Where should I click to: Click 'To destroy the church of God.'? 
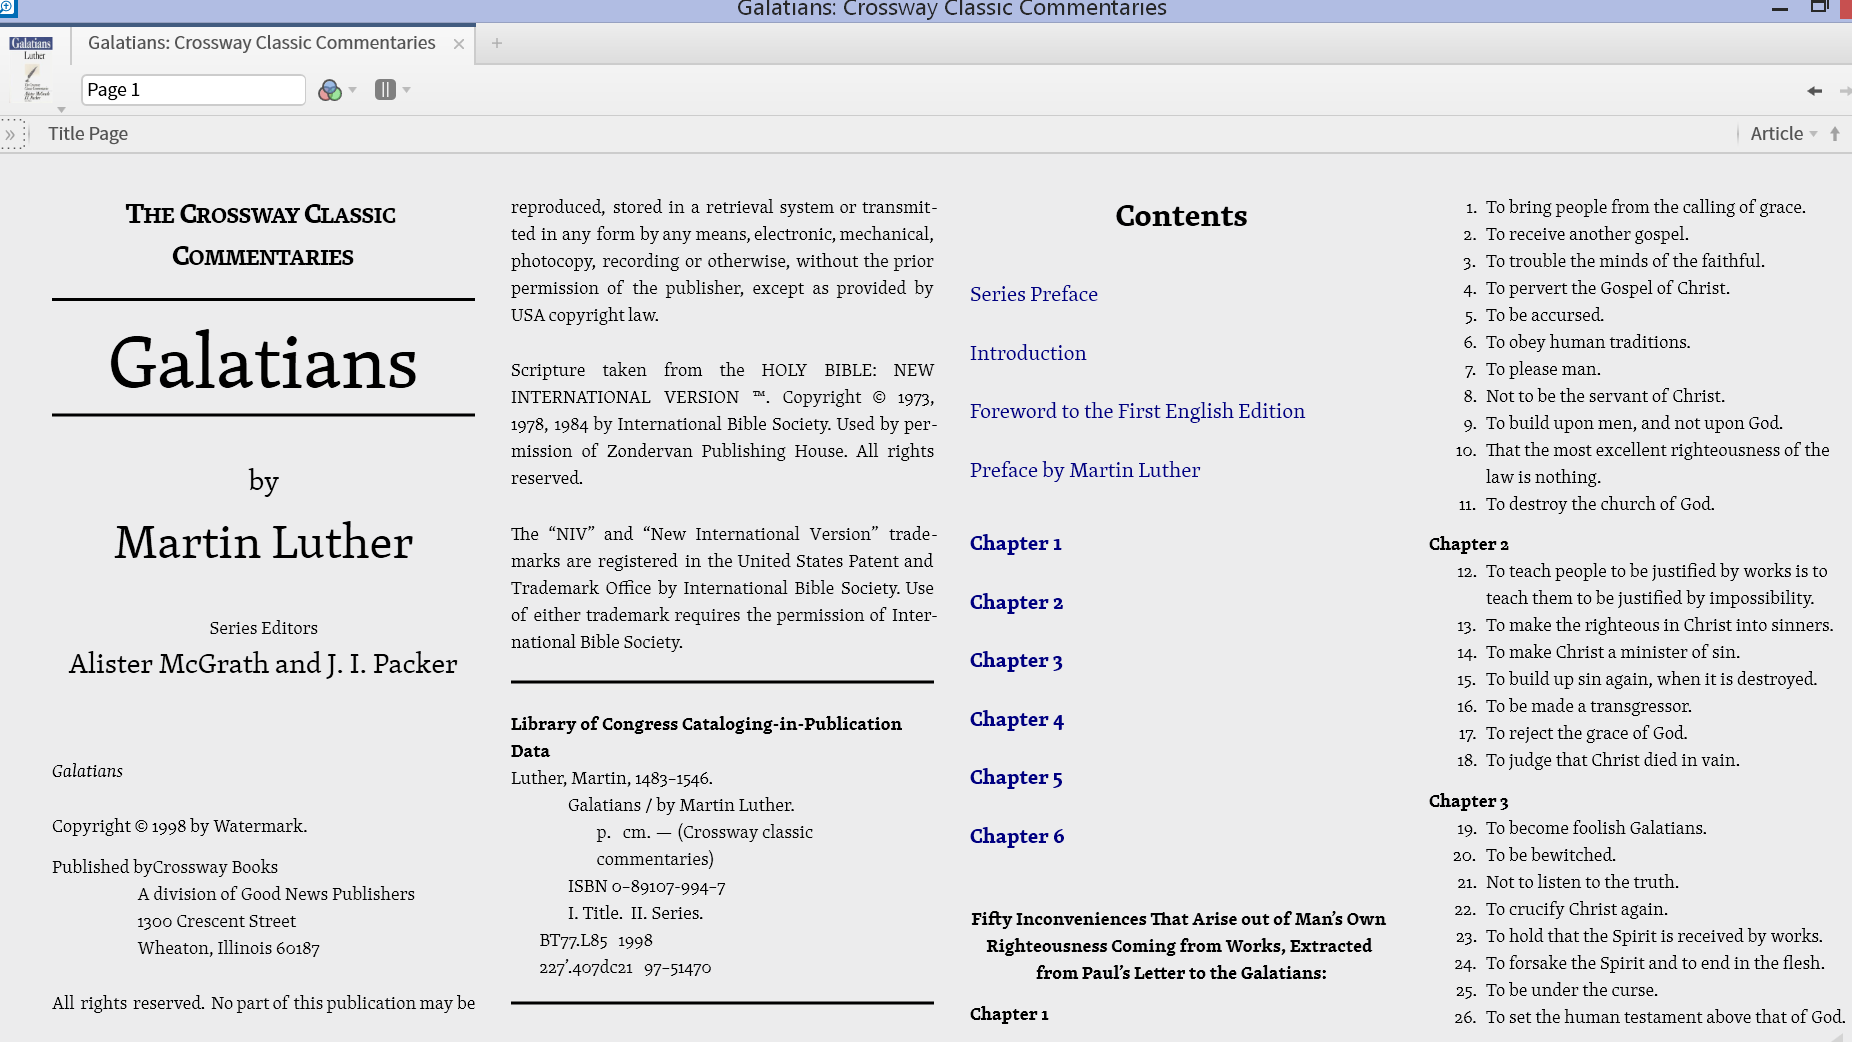[1599, 504]
